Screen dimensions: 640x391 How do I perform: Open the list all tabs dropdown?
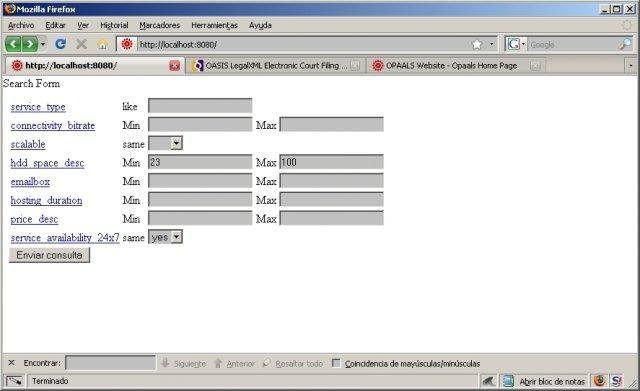pyautogui.click(x=631, y=65)
